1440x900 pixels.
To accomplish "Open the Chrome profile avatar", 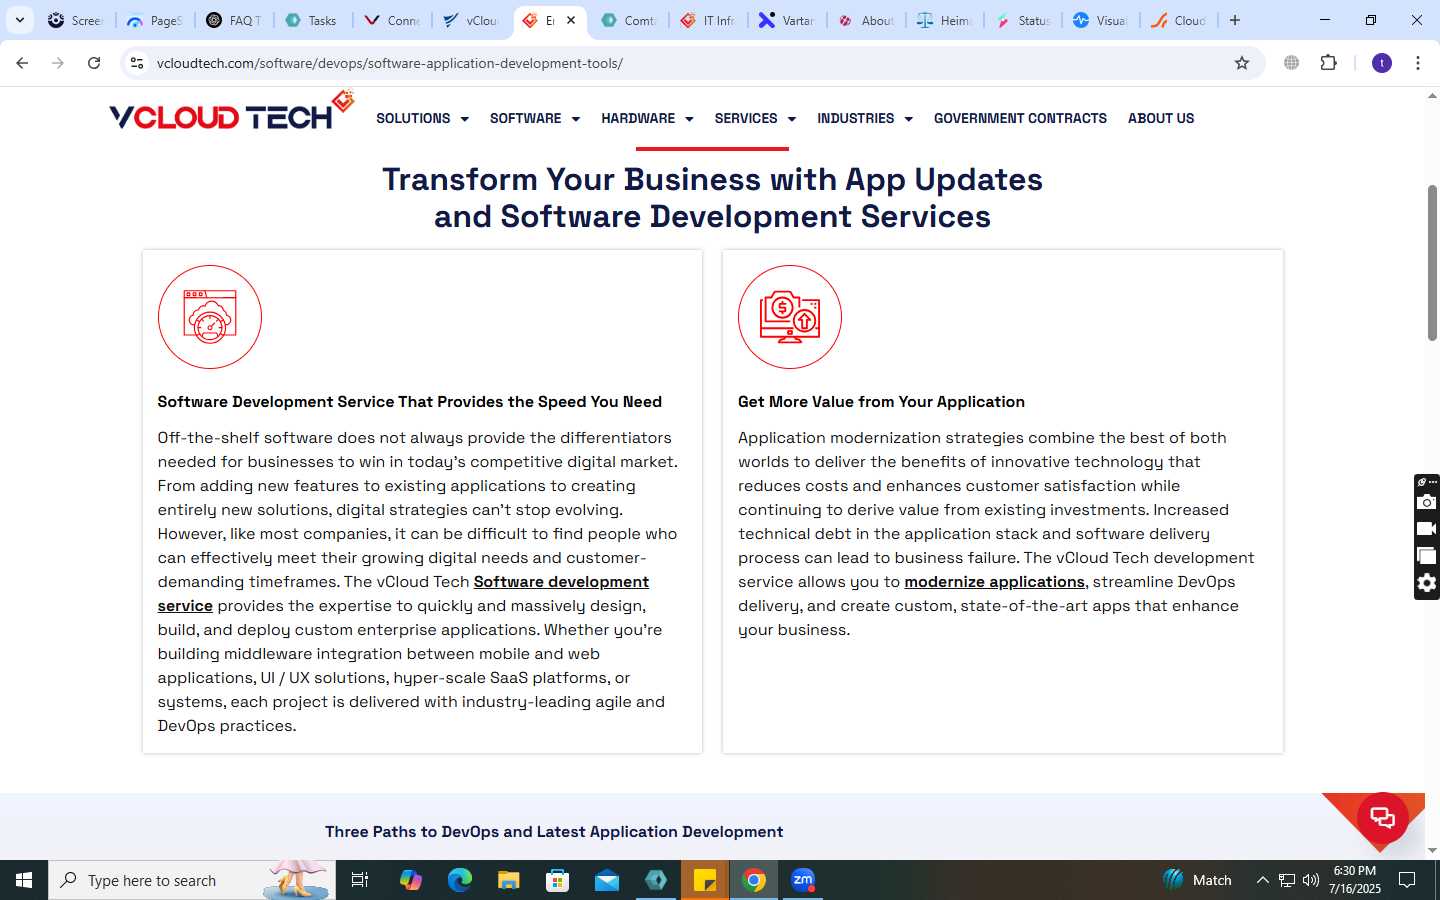I will (x=1382, y=63).
